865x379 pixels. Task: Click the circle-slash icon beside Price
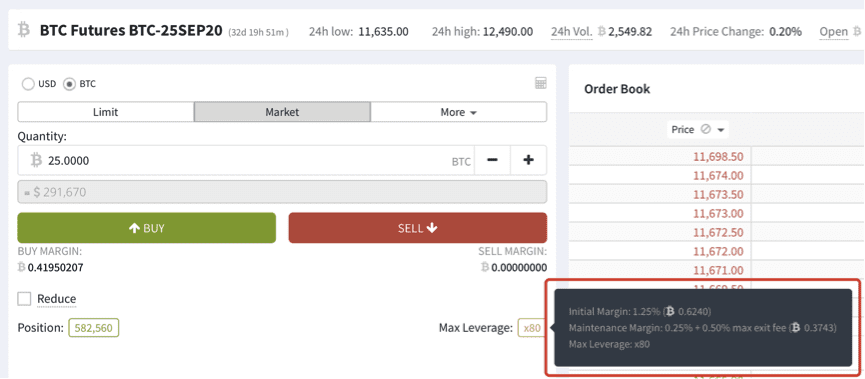coord(705,130)
